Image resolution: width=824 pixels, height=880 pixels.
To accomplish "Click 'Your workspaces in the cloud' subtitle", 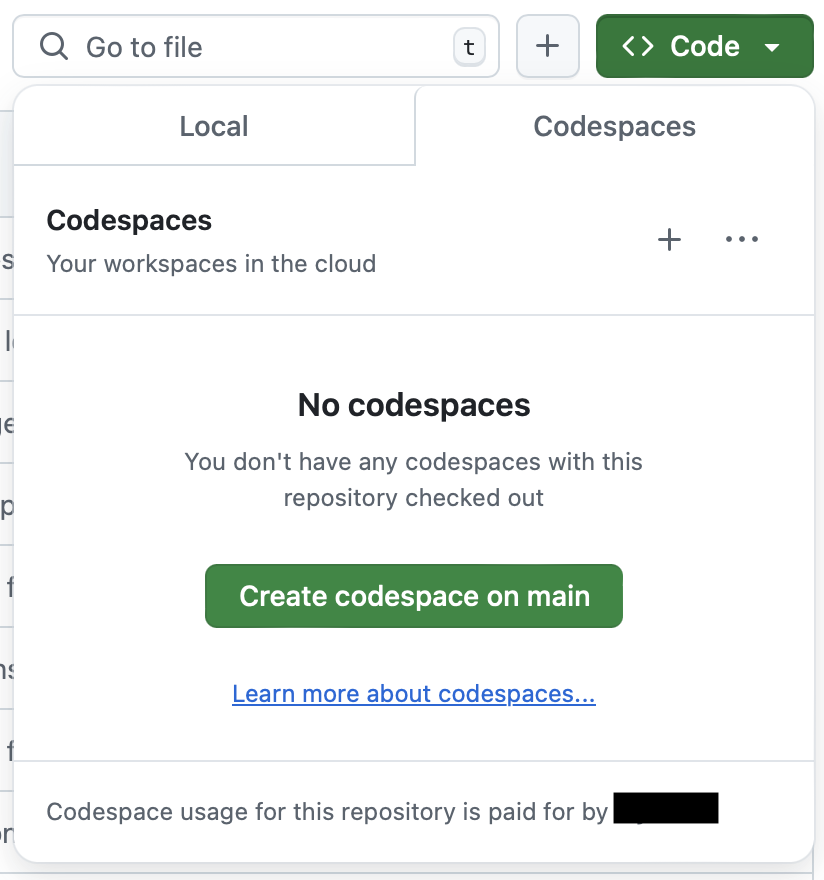I will 211,264.
